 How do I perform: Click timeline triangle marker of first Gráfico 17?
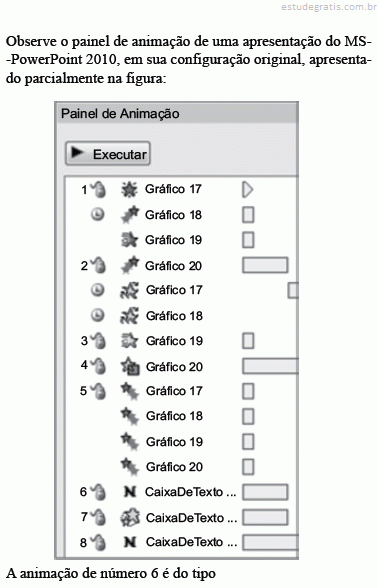coord(248,190)
